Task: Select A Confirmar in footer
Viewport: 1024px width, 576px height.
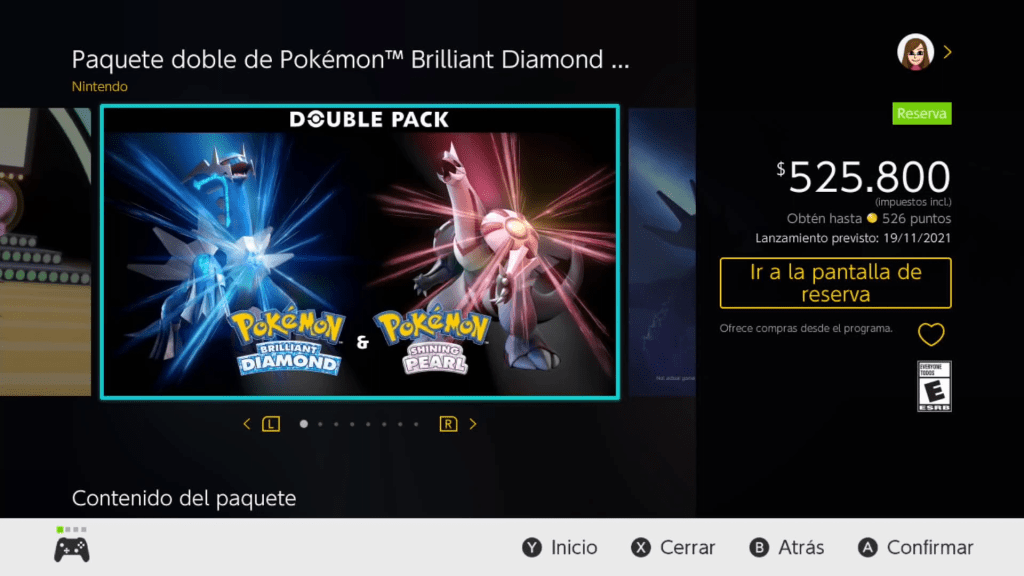Action: tap(915, 547)
